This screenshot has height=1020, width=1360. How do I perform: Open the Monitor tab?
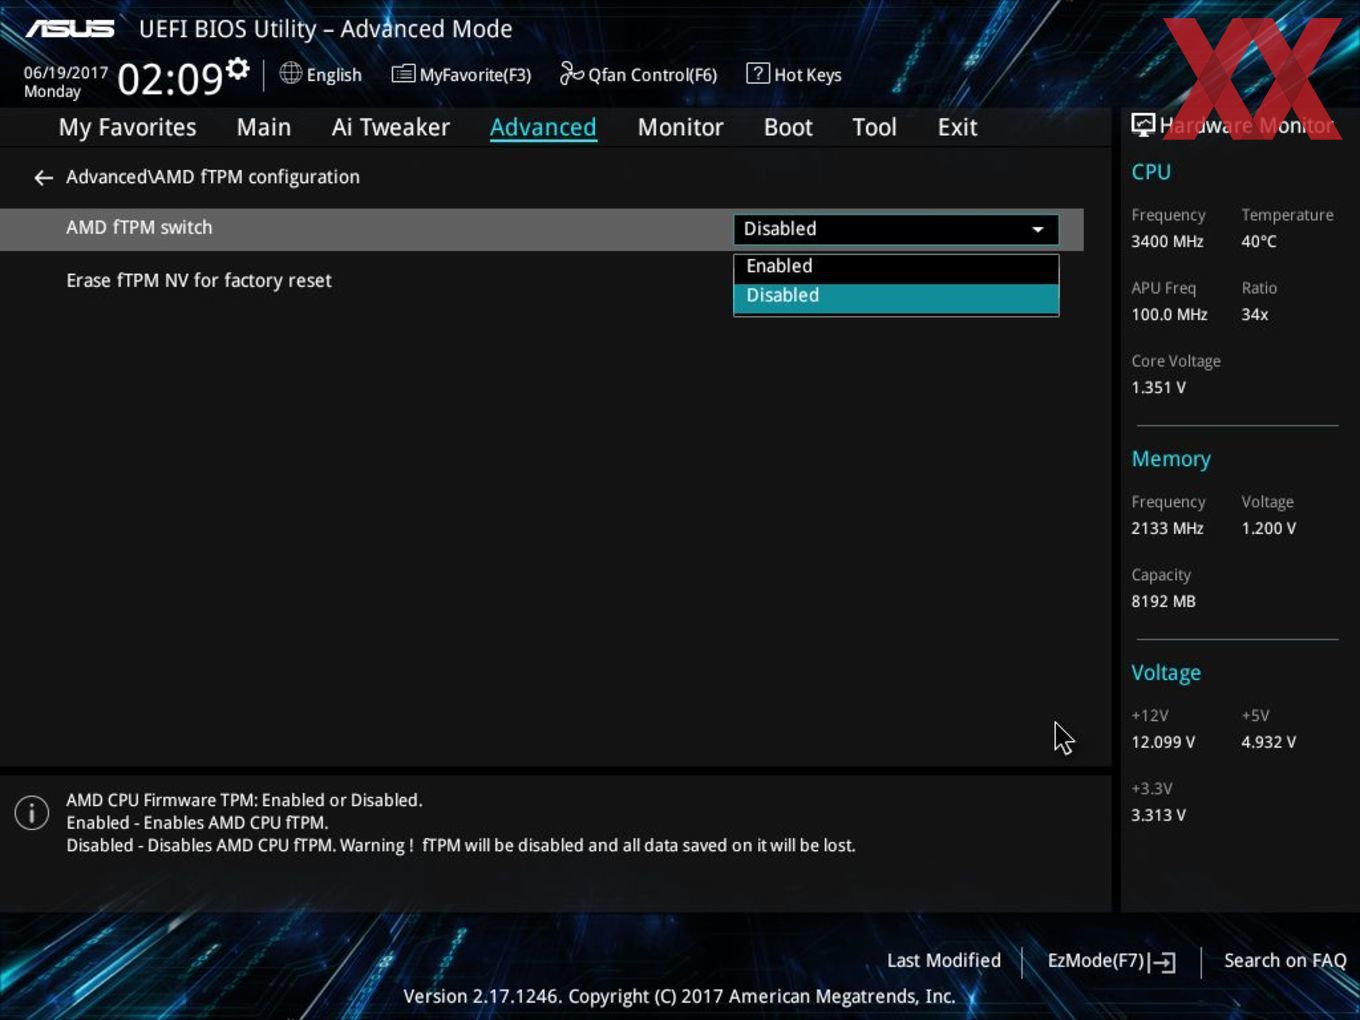click(680, 128)
